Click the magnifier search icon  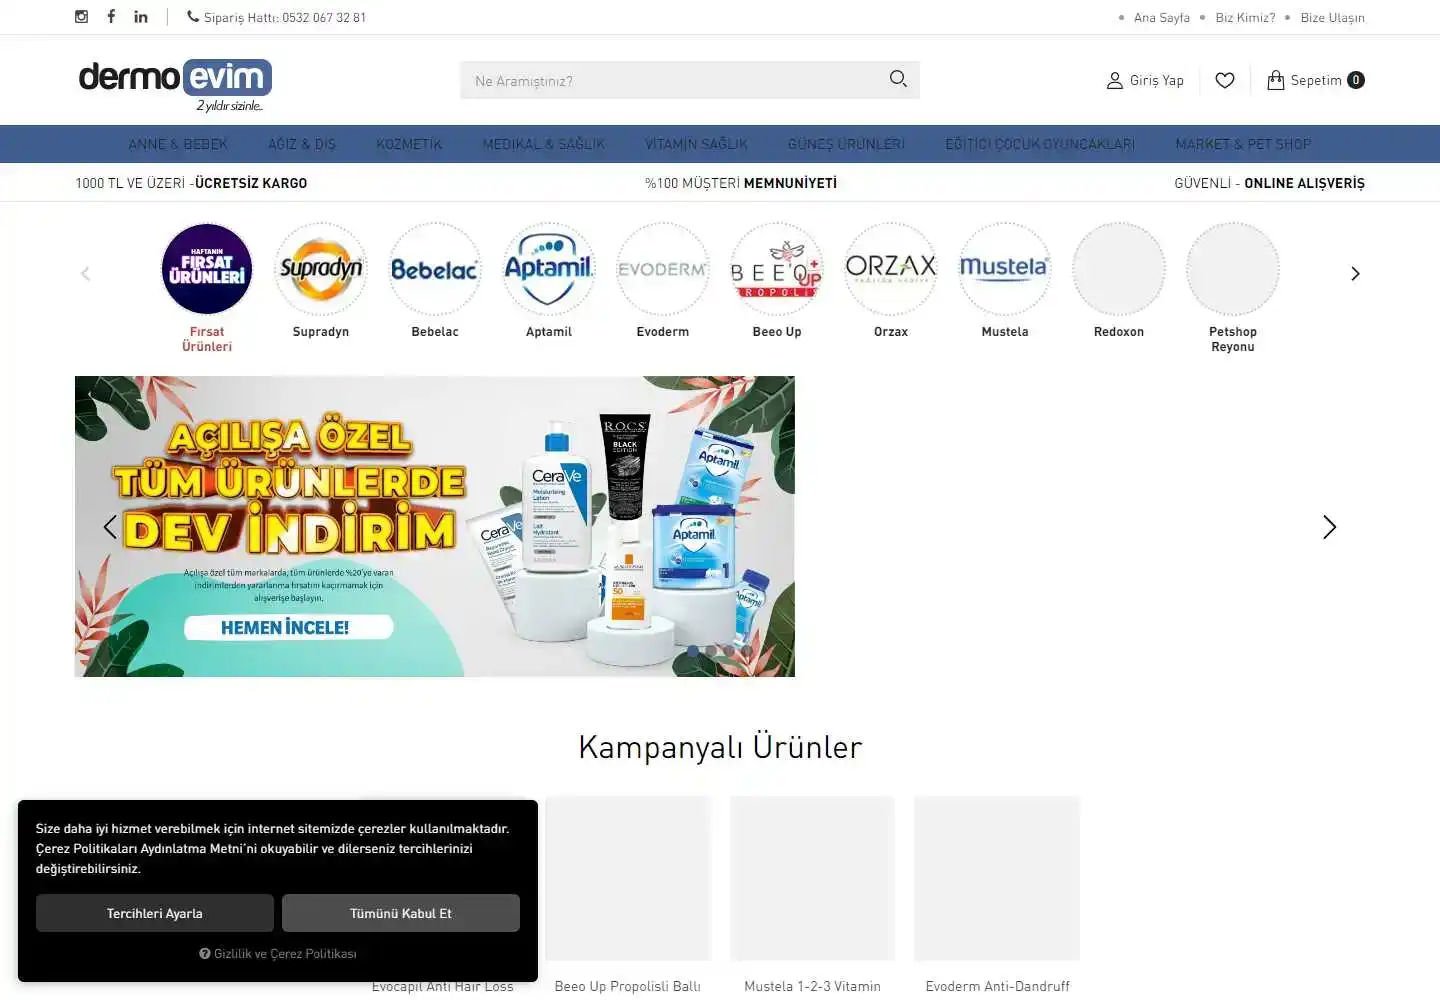pos(898,79)
